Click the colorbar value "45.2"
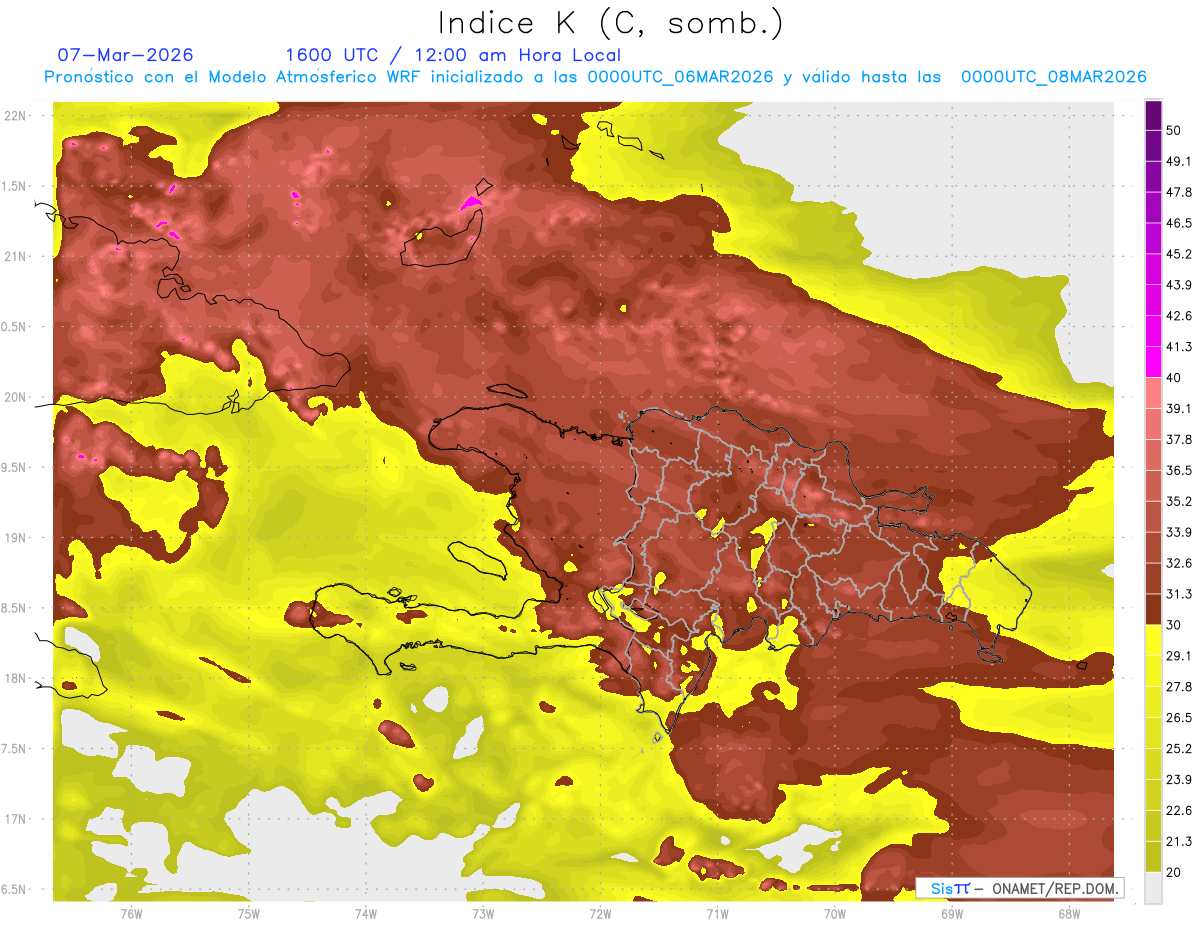Screen dimensions: 1200x927 pos(1179,254)
